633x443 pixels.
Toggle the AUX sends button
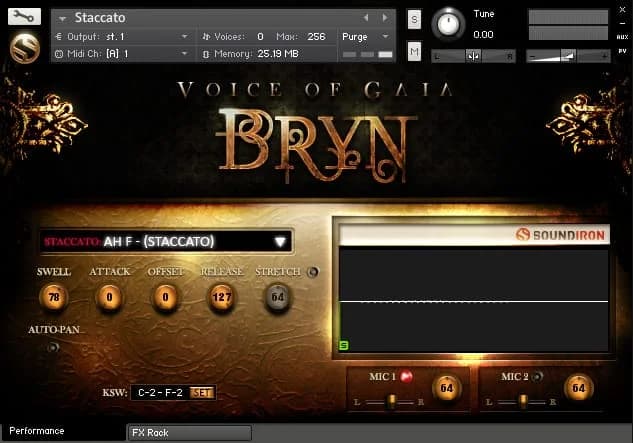tap(622, 37)
